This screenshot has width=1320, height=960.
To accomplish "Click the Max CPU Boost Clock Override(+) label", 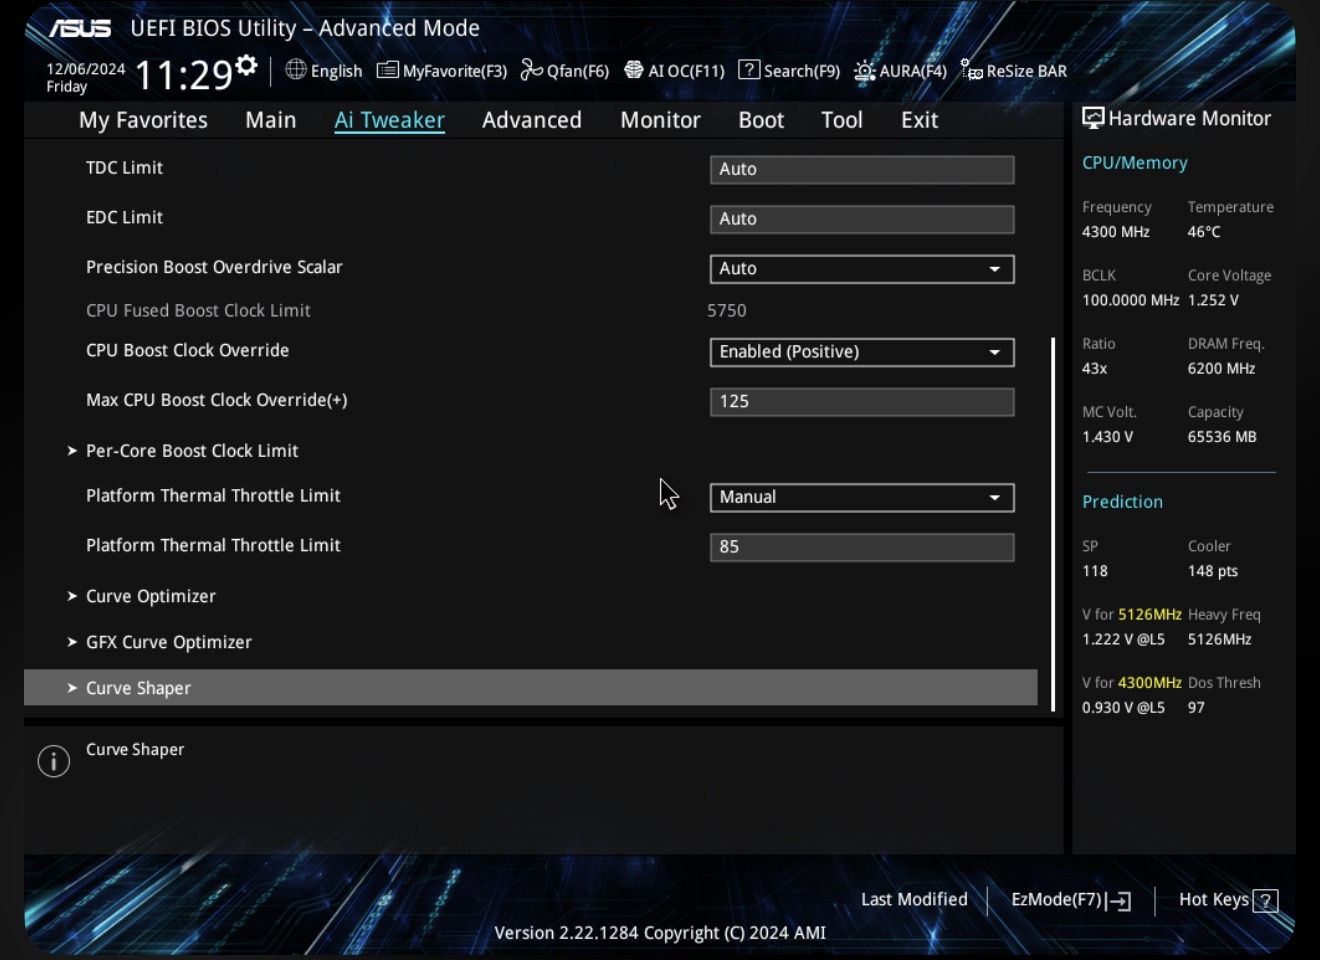I will 217,400.
